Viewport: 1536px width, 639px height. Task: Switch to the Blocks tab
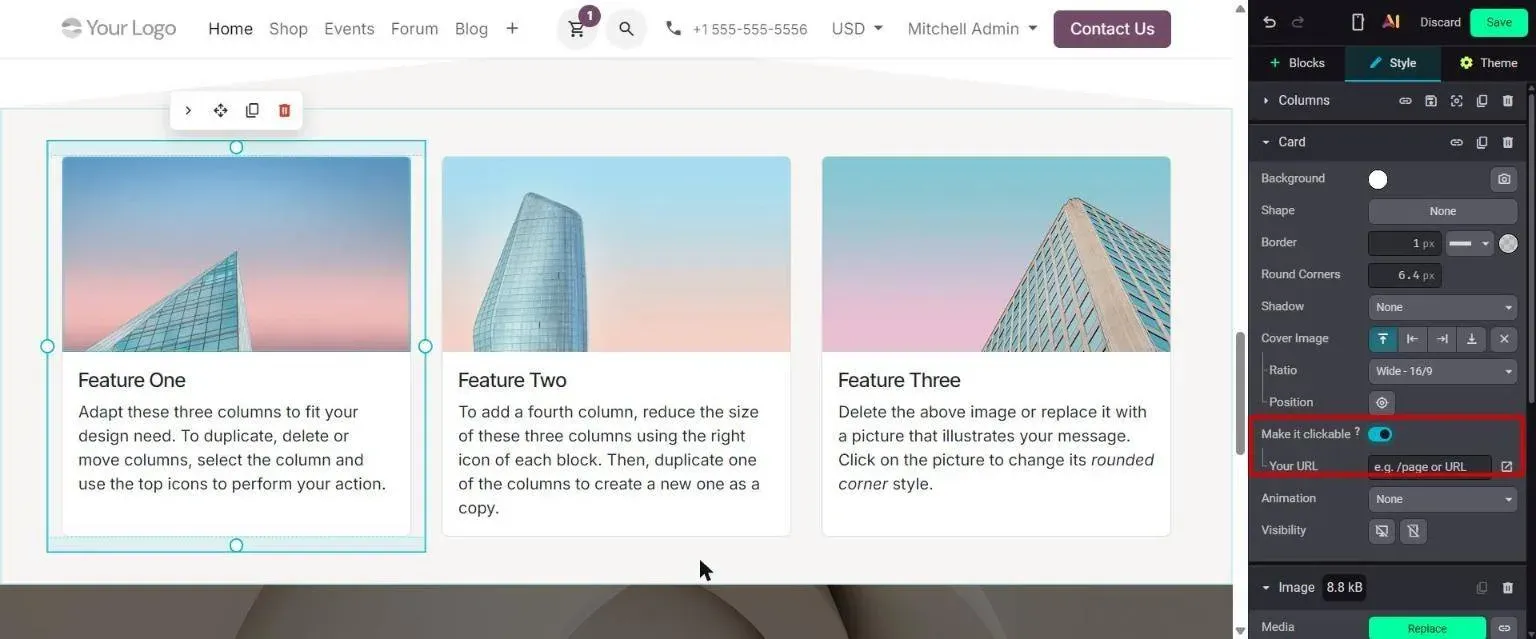1296,63
